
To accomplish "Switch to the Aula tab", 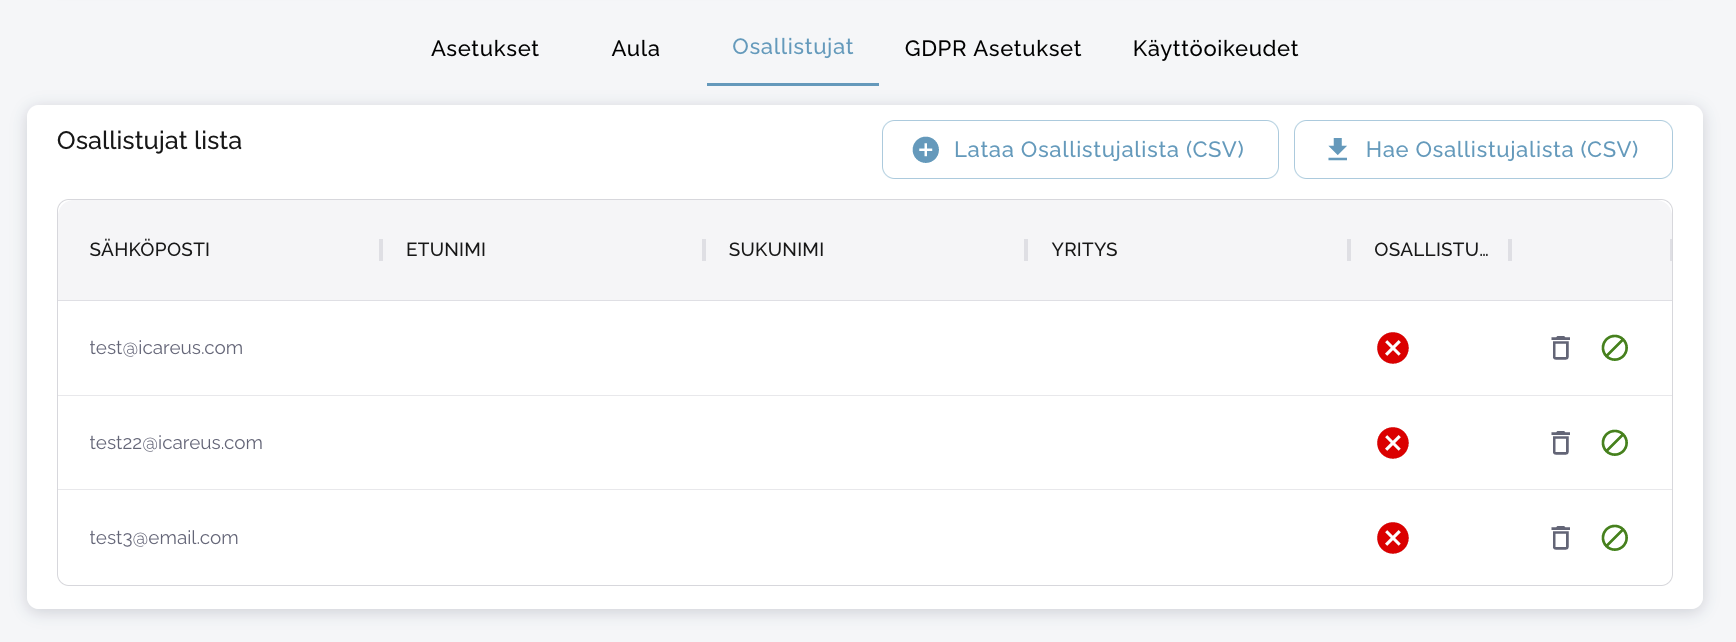I will pyautogui.click(x=635, y=49).
